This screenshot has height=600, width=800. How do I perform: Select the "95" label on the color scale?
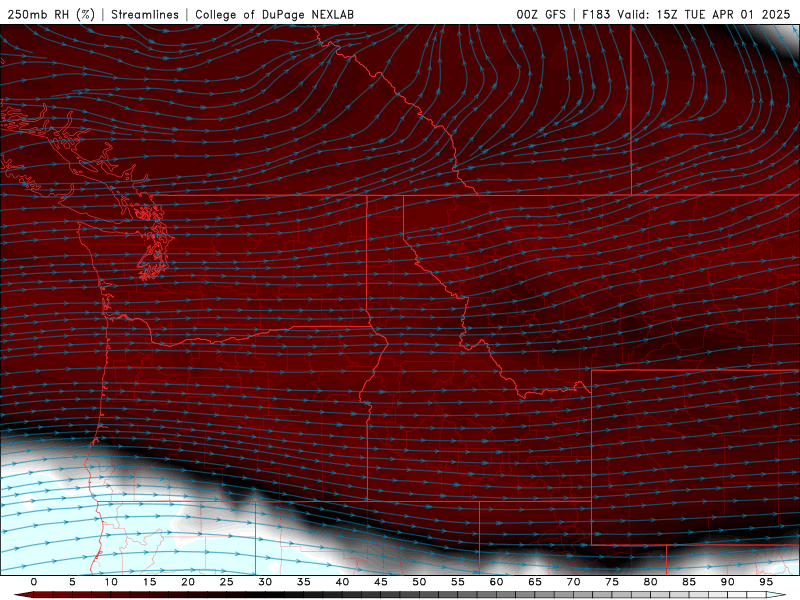coord(766,582)
